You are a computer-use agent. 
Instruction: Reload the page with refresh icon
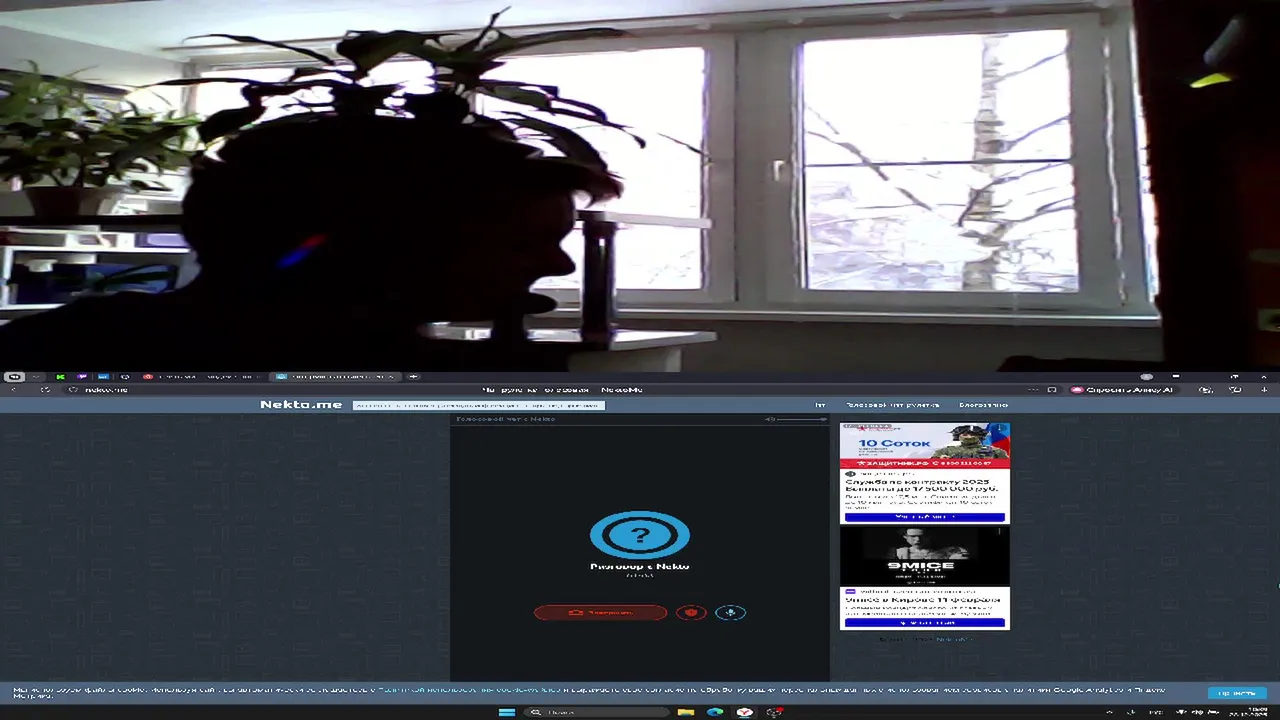tap(45, 389)
